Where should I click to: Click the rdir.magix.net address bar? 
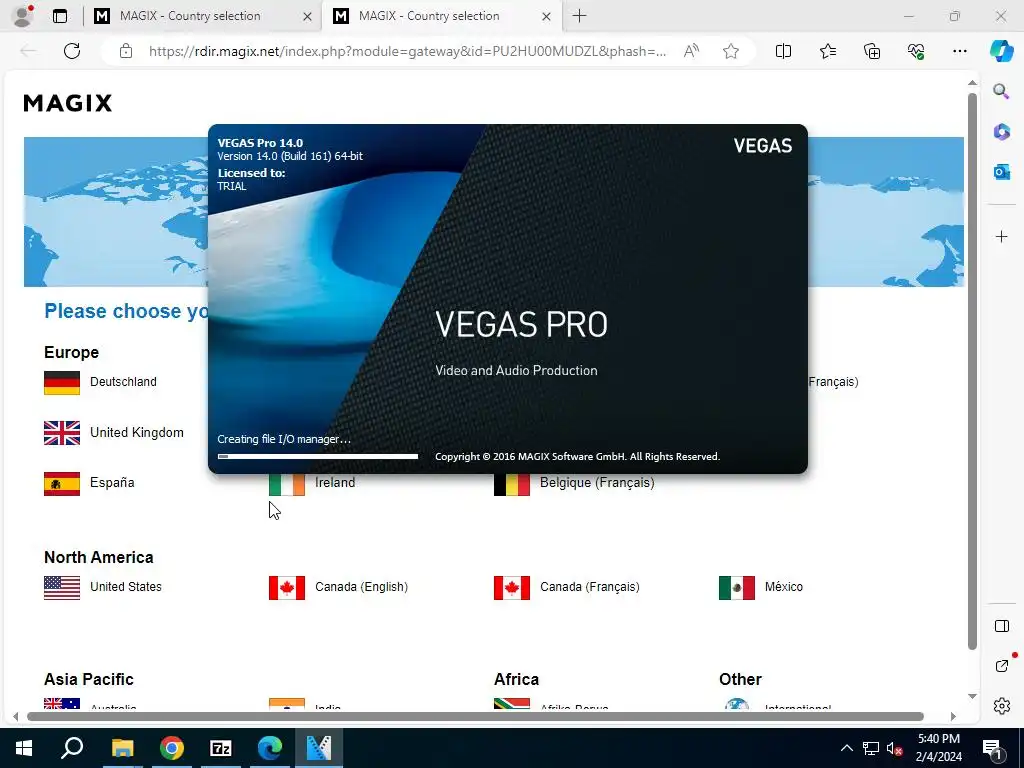[408, 51]
